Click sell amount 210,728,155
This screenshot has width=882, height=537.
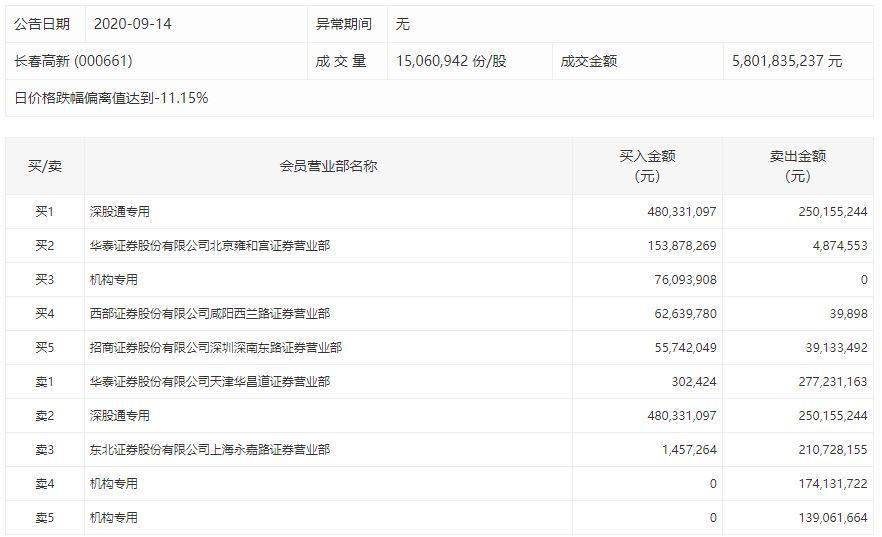pyautogui.click(x=833, y=450)
